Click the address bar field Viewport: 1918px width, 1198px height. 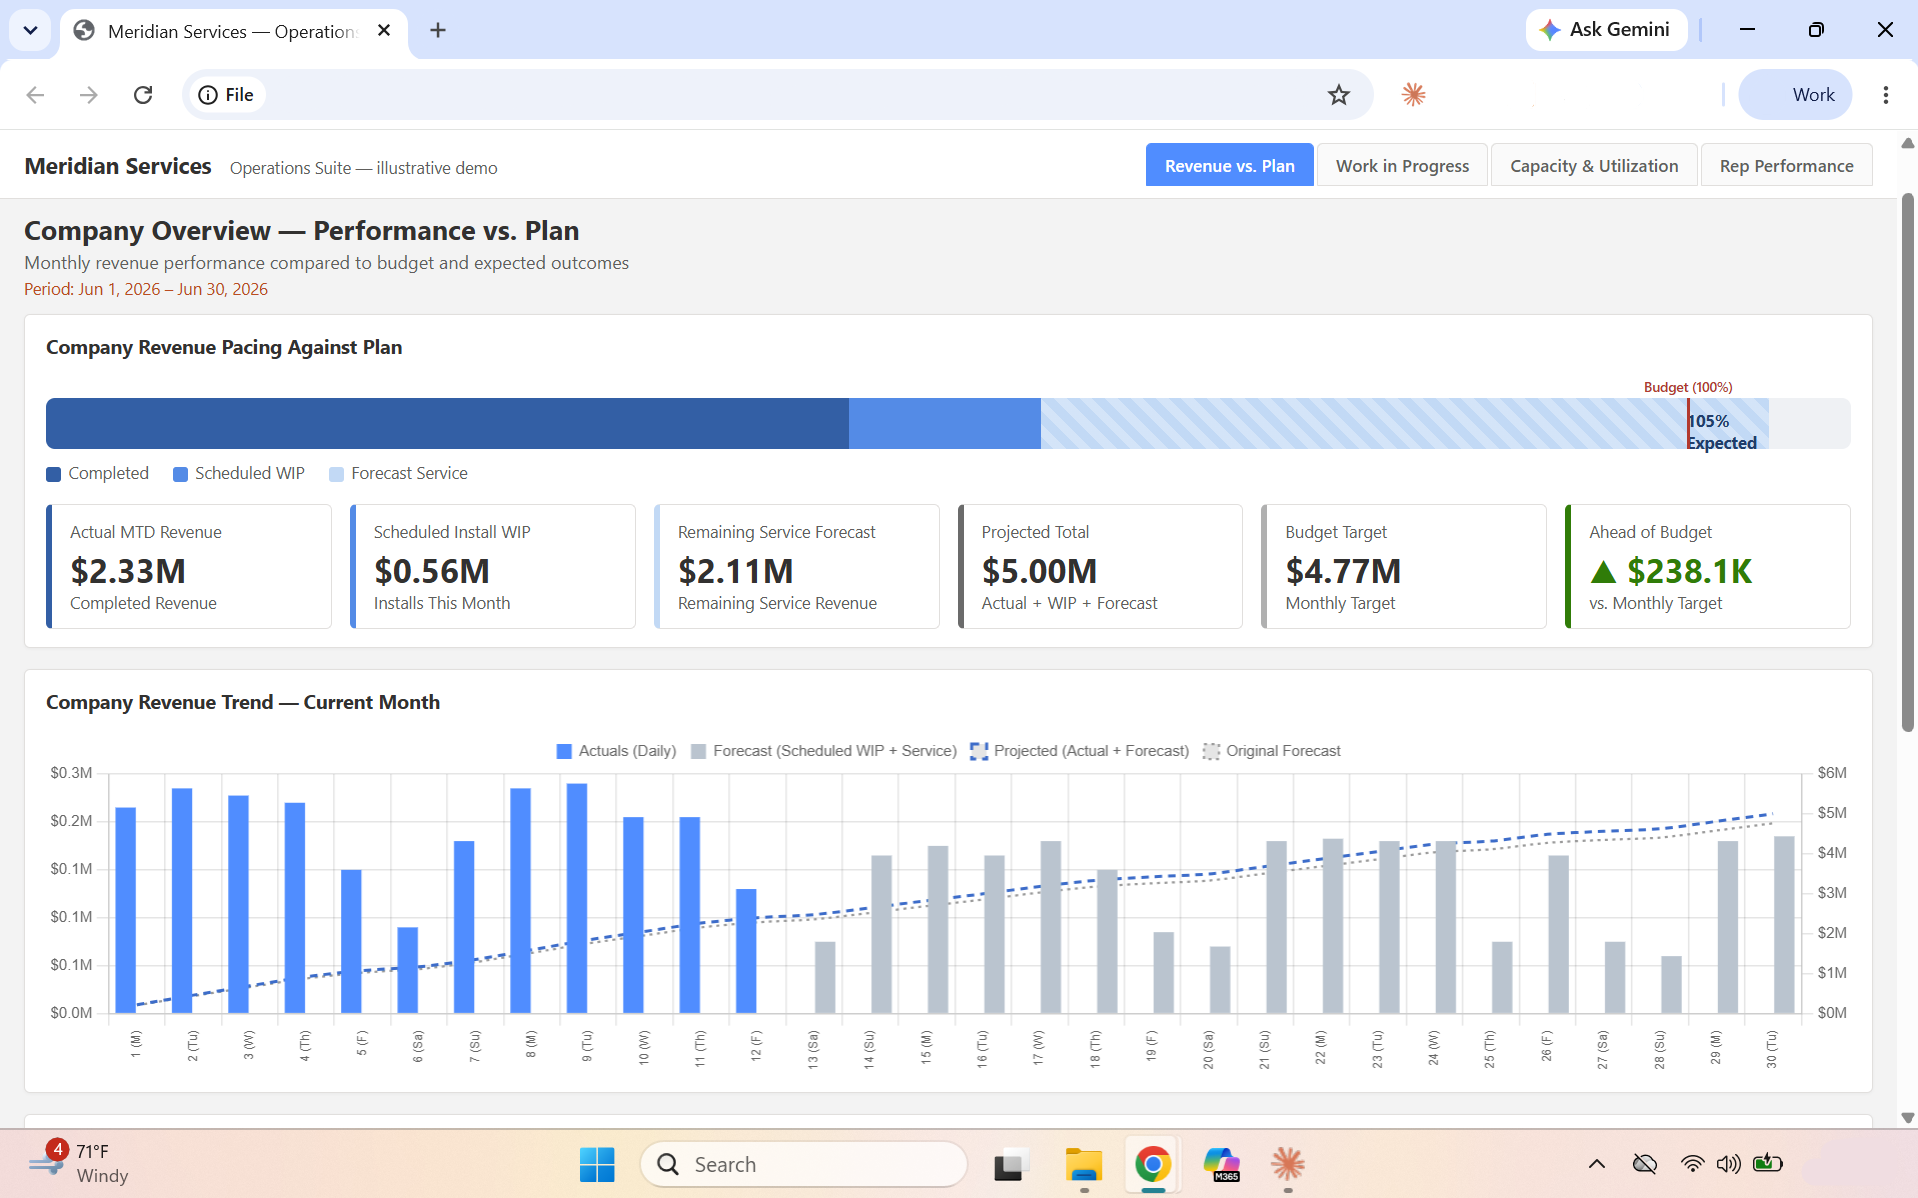[777, 95]
